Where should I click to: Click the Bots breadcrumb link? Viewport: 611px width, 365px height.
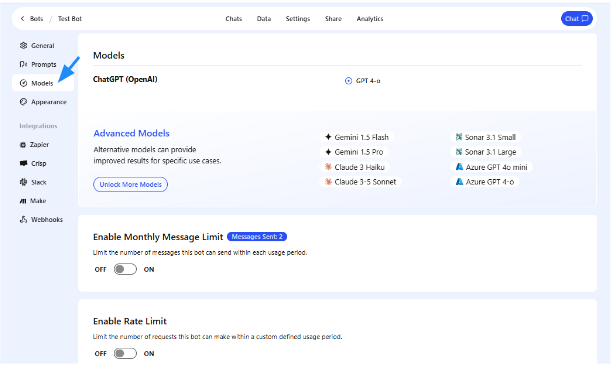(36, 18)
